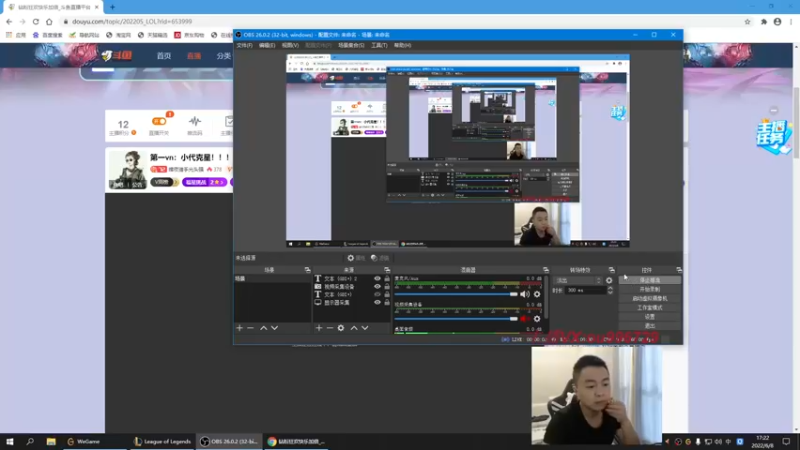Hide the 显示器采集 source eye icon
The height and width of the screenshot is (450, 800).
(x=377, y=303)
